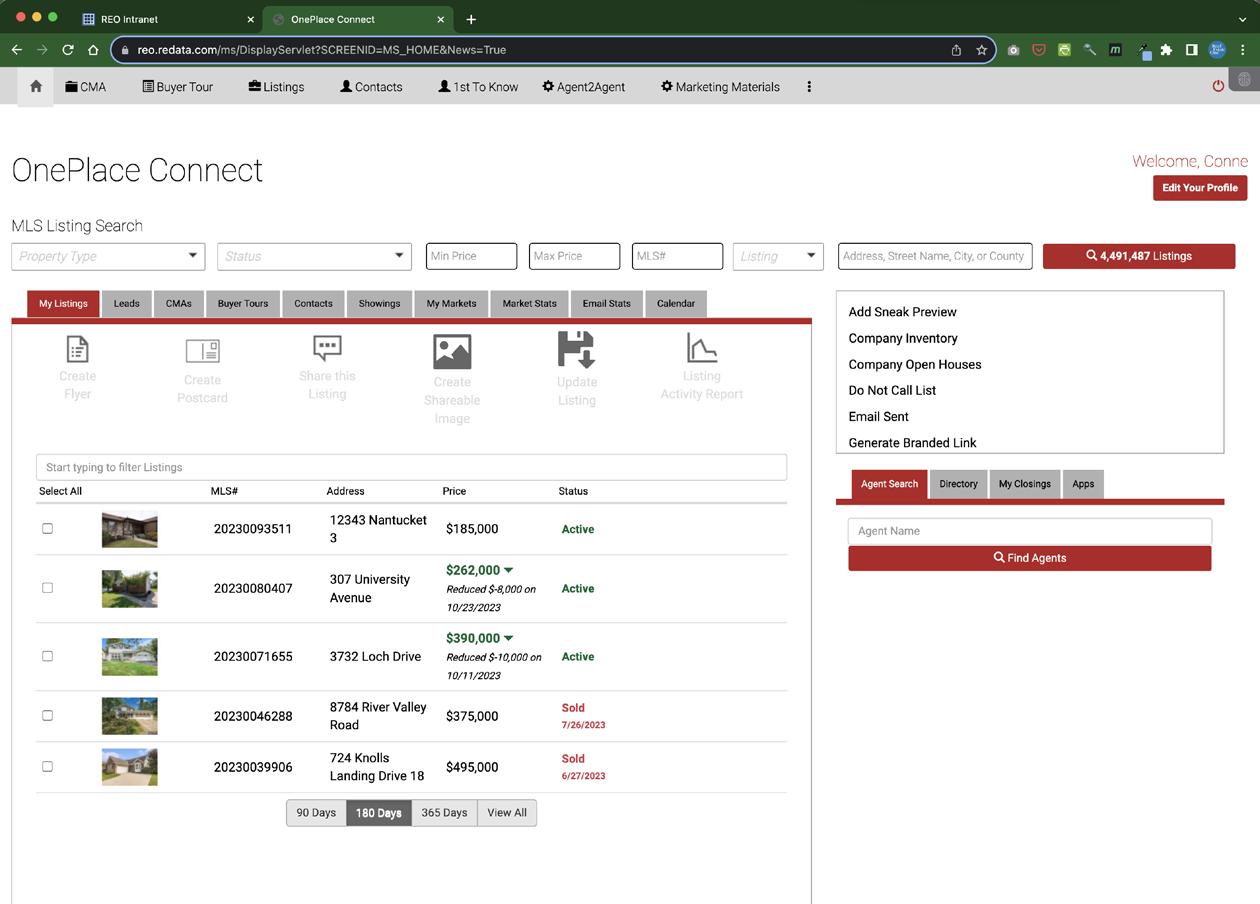Open the Marketing Materials menu
1260x904 pixels.
click(x=720, y=87)
